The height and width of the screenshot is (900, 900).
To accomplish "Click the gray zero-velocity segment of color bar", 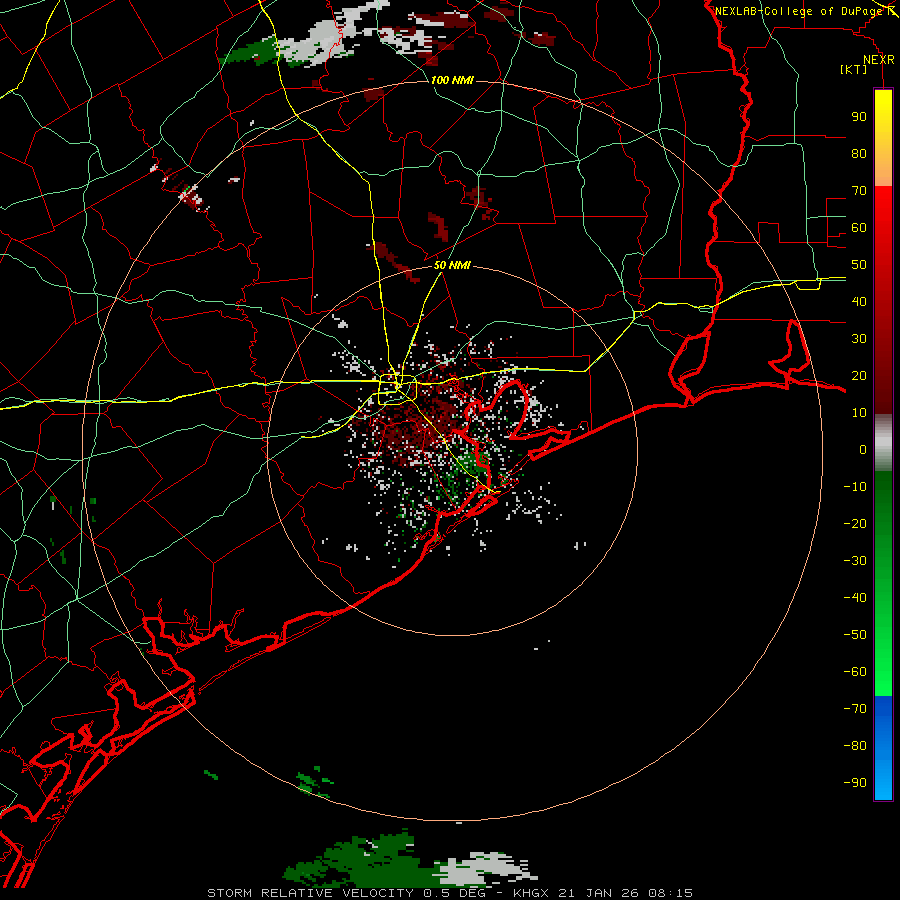I will pyautogui.click(x=883, y=443).
